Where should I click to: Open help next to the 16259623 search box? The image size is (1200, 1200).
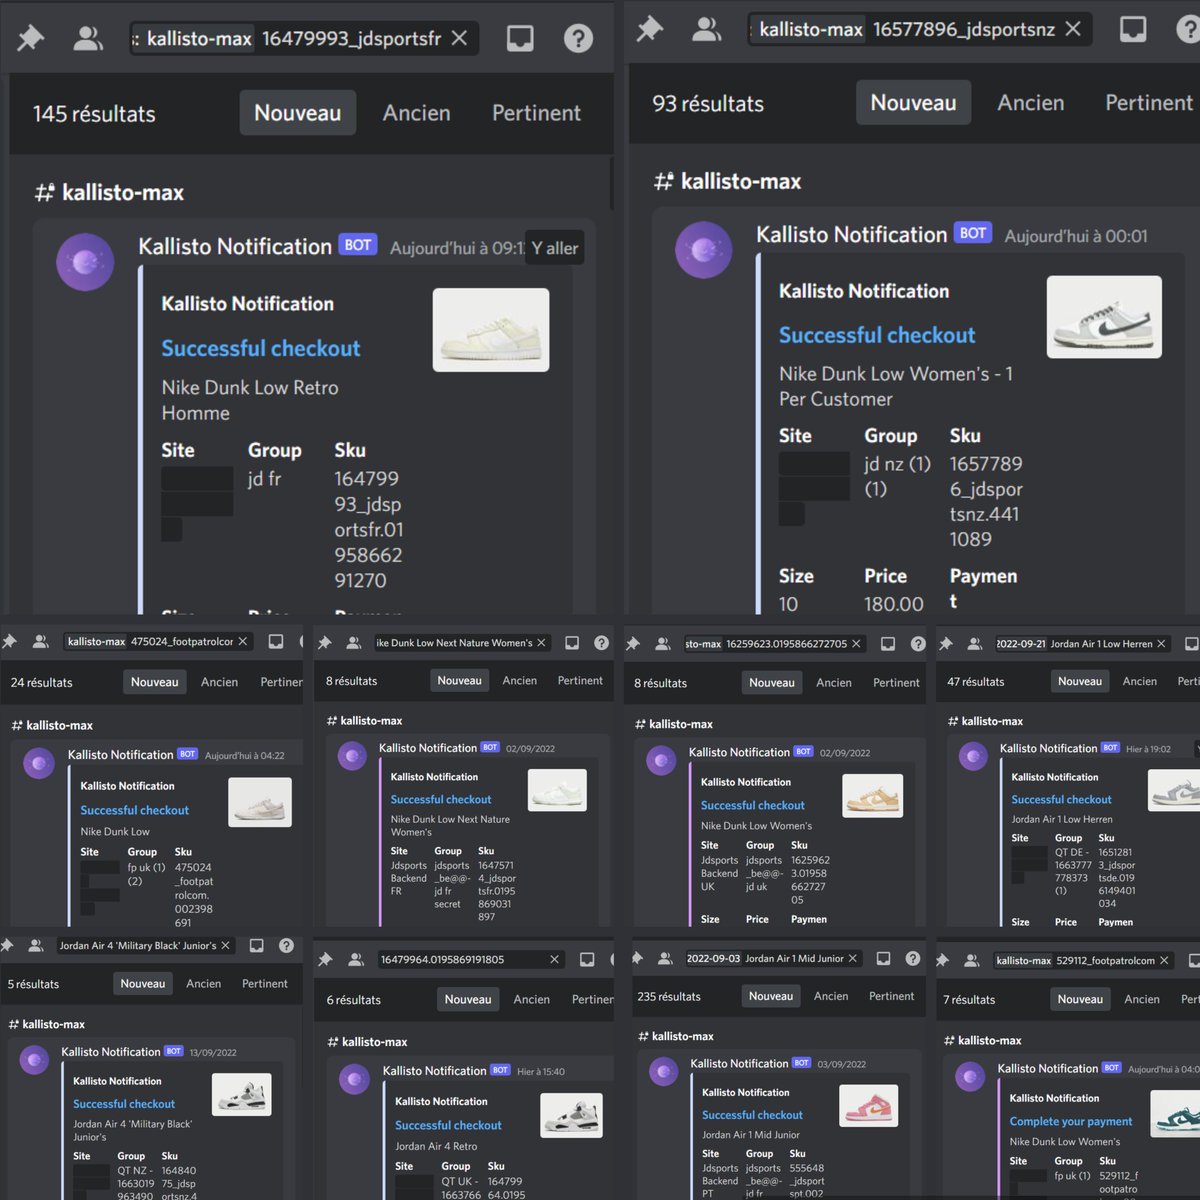coord(918,644)
